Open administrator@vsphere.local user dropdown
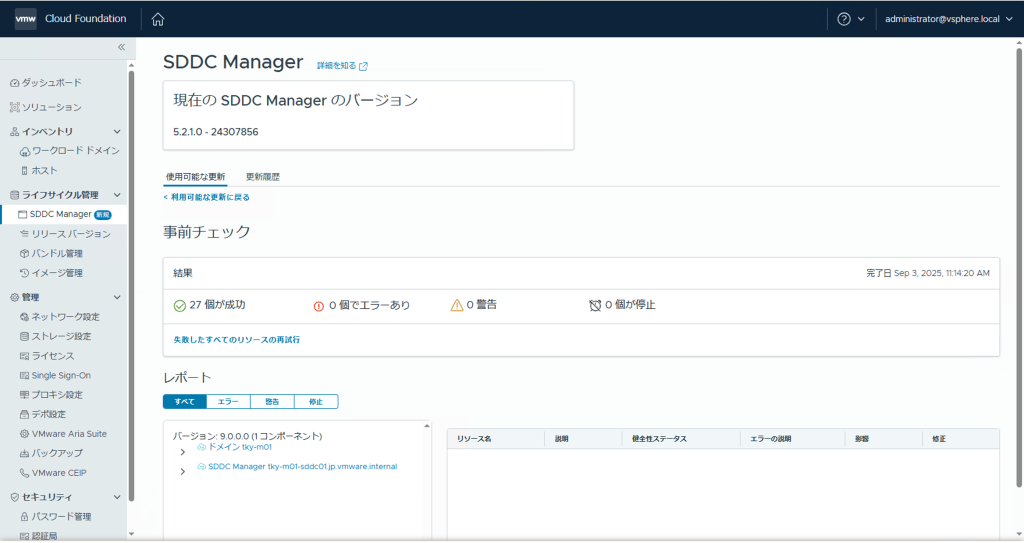The image size is (1024, 543). [x=949, y=19]
